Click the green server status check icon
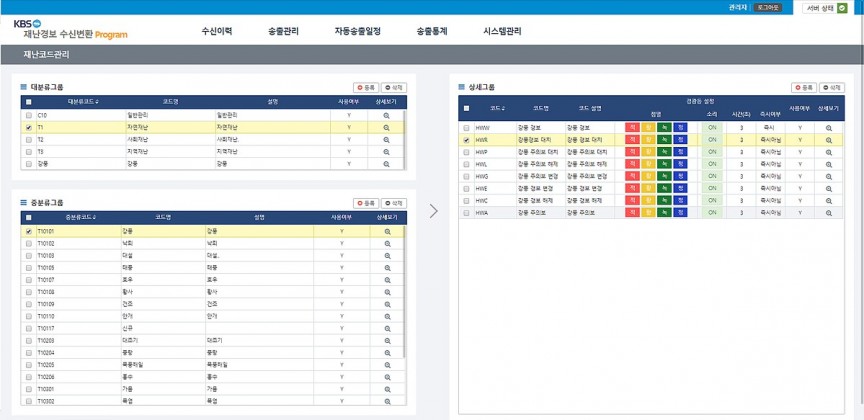 tap(842, 8)
